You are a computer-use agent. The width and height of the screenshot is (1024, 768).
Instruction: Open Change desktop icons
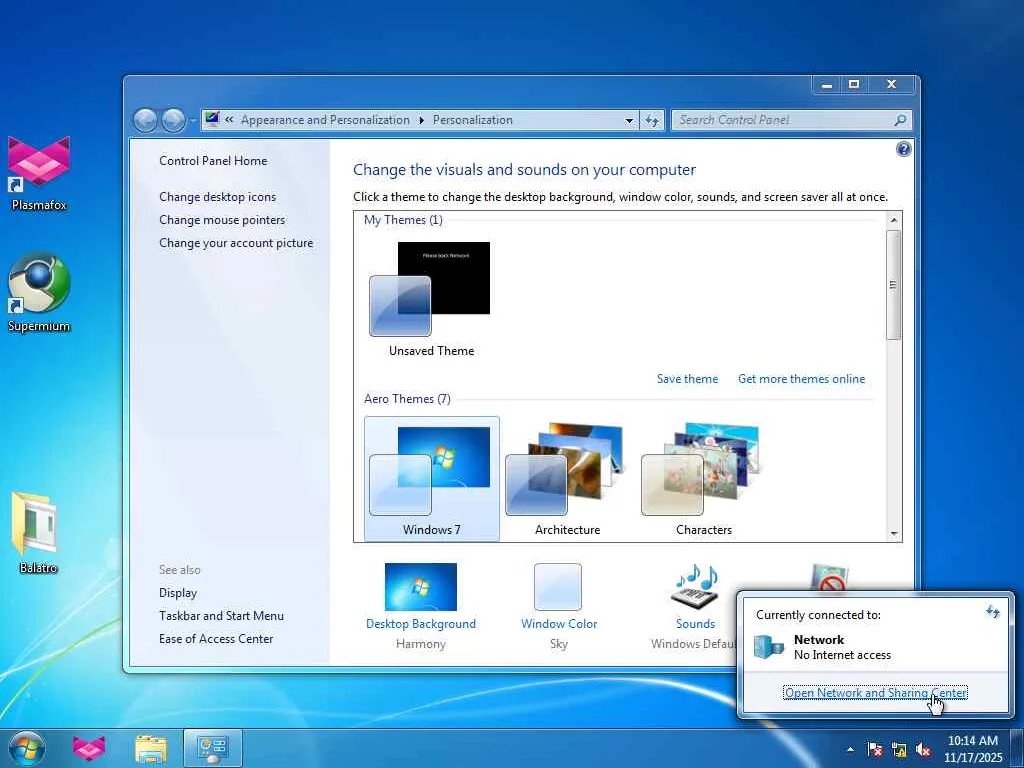[217, 197]
